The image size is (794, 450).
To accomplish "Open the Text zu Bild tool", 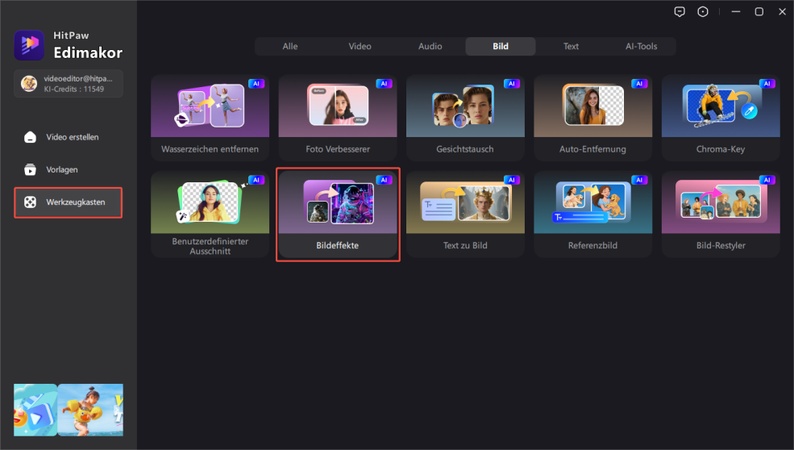I will (465, 214).
